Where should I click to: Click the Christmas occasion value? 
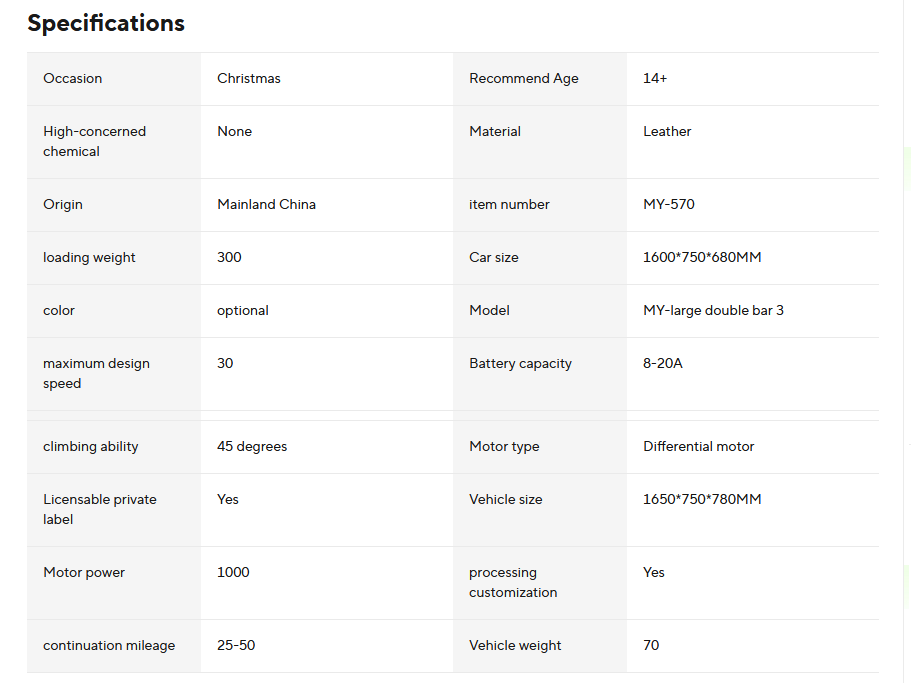tap(249, 79)
